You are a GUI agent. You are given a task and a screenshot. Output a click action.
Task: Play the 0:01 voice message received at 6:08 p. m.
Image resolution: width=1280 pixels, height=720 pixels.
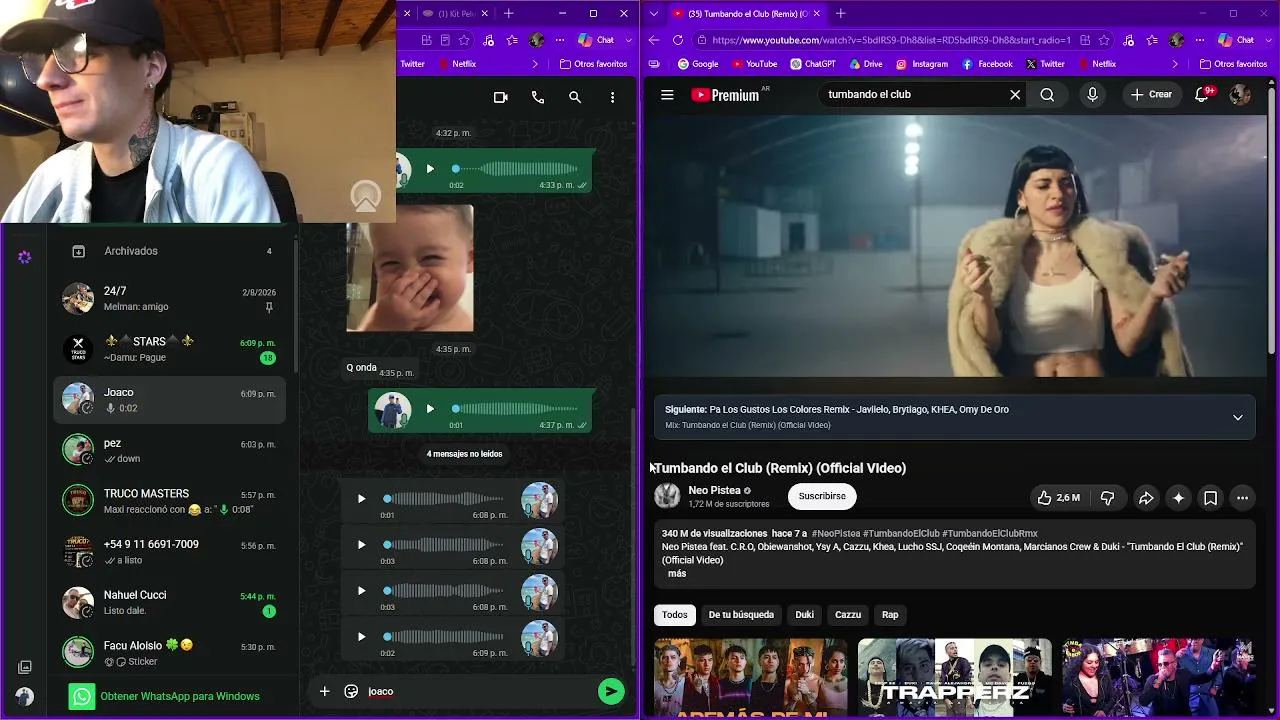coord(361,499)
